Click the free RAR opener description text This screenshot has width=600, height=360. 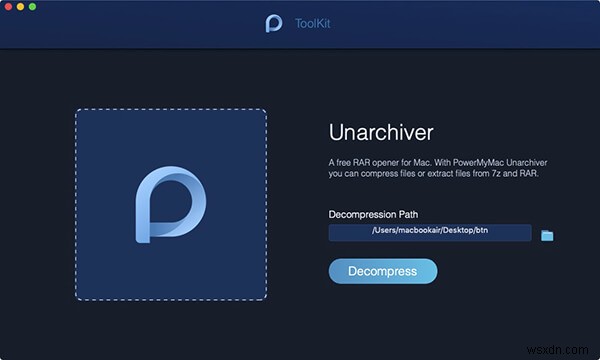(x=437, y=168)
